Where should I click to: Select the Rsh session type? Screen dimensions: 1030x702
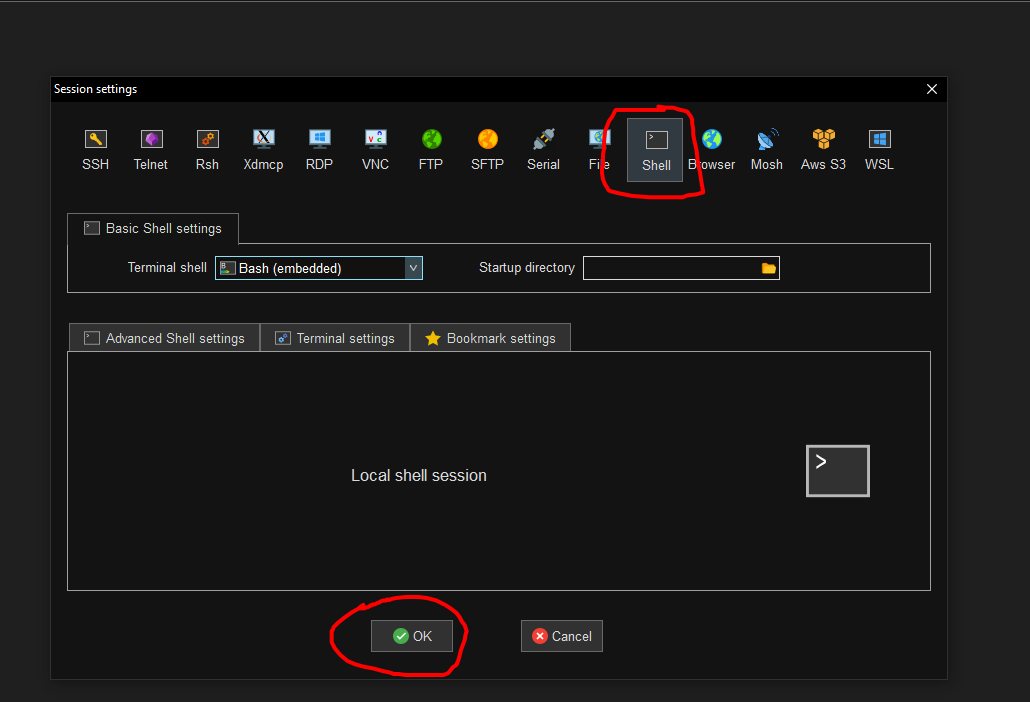(207, 149)
